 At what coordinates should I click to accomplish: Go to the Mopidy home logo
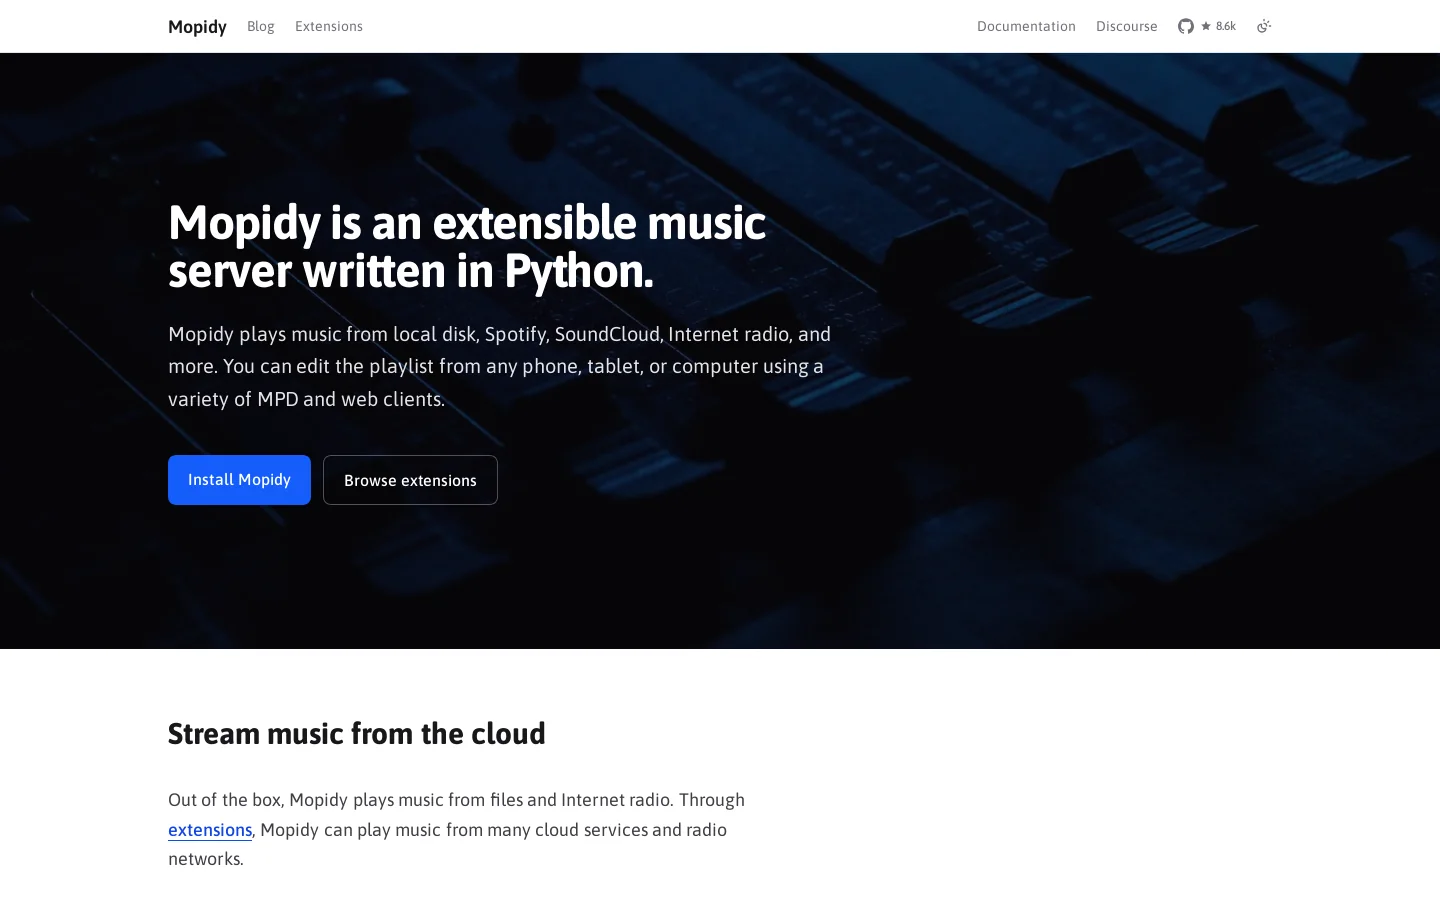[197, 26]
